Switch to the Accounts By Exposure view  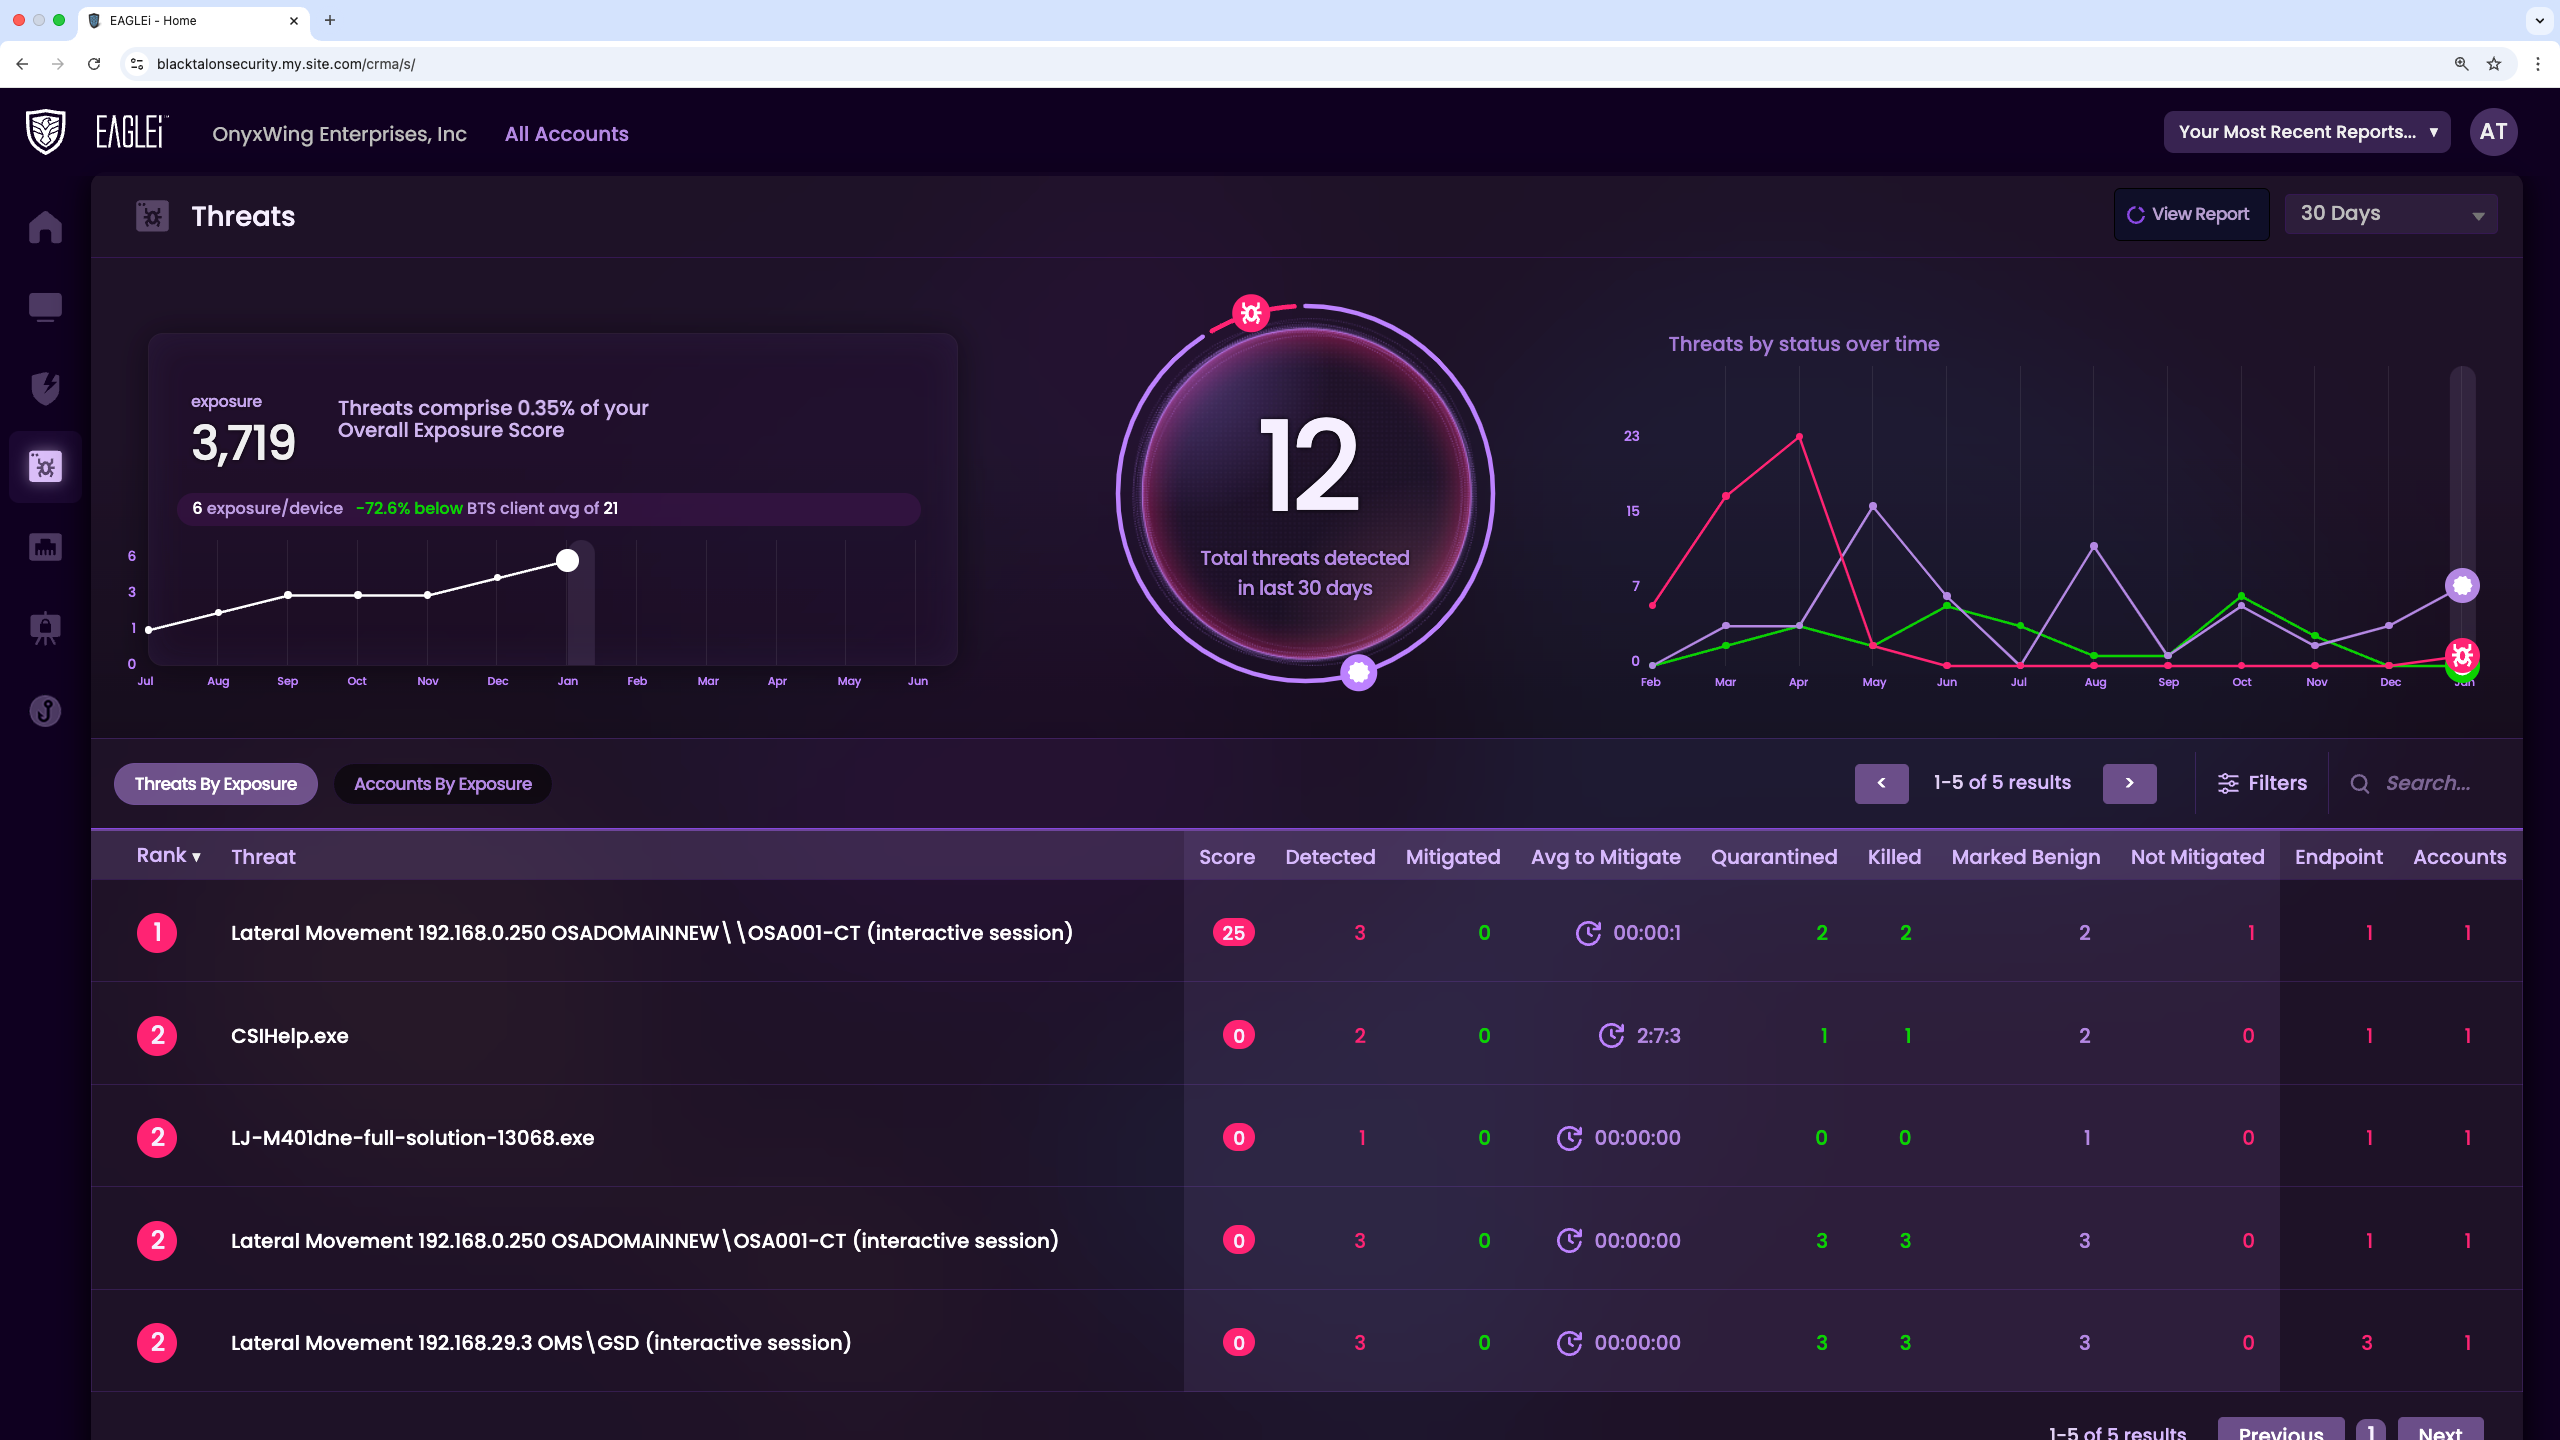tap(441, 784)
